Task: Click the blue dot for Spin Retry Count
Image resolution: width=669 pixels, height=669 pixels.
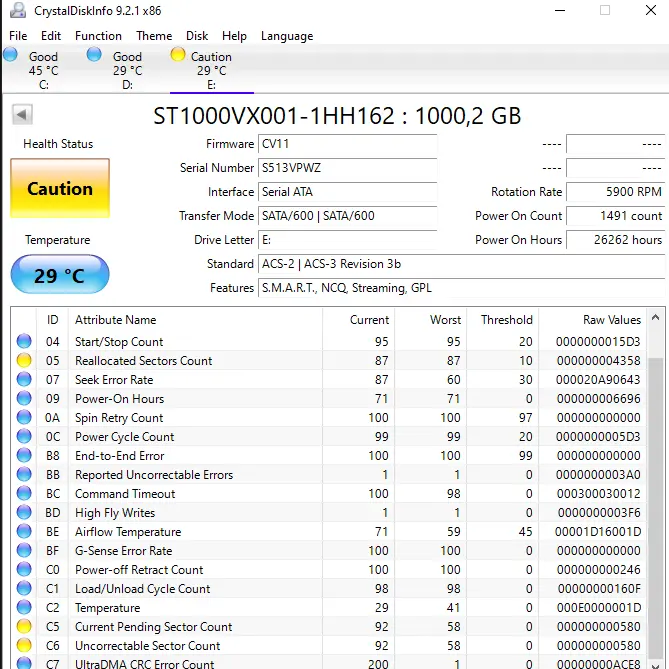Action: click(x=24, y=417)
